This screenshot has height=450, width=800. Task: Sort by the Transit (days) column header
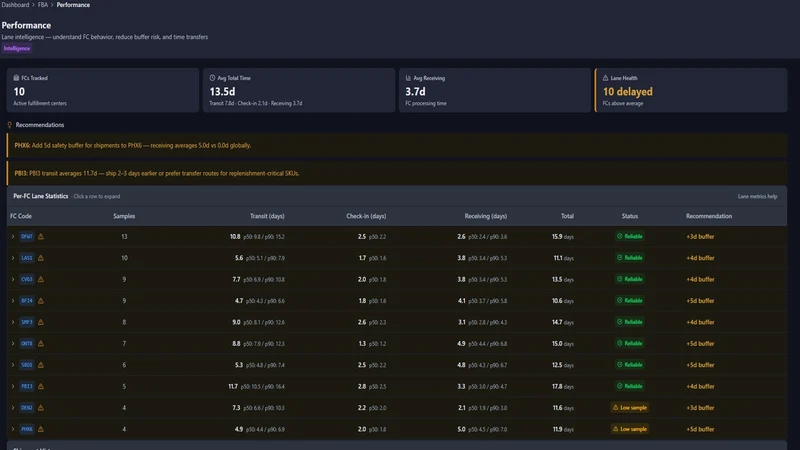pos(267,216)
